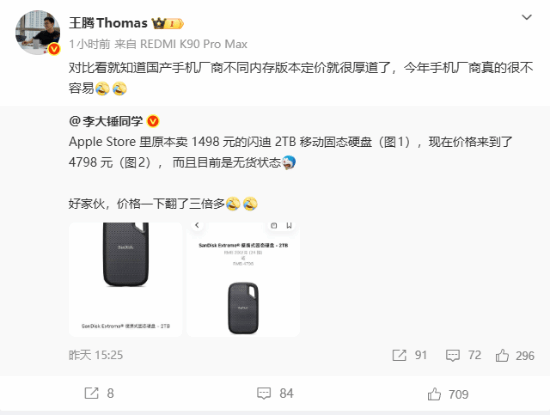The image size is (550, 415).
Task: Click the post time 1小时前
Action: coord(89,44)
